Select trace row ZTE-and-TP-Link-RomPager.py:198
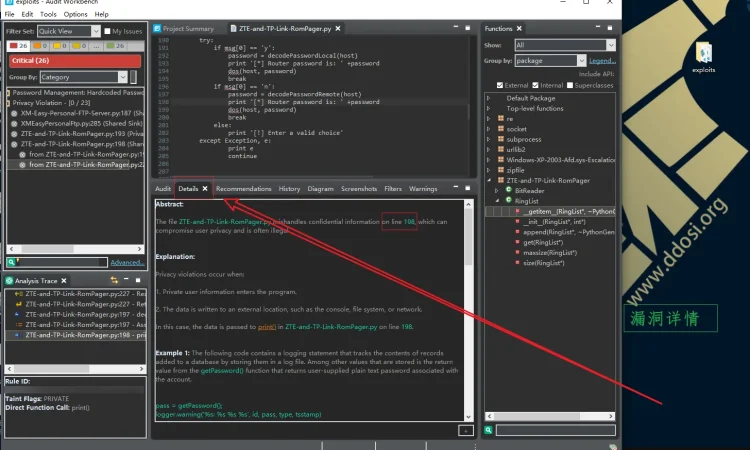Screen dimensions: 750x450 click(x=76, y=335)
